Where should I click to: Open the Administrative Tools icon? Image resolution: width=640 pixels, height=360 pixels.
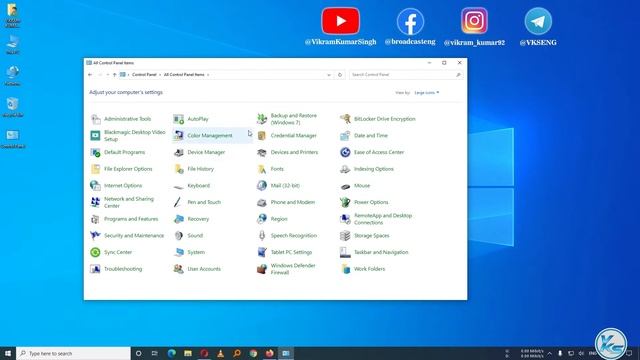[x=96, y=119]
